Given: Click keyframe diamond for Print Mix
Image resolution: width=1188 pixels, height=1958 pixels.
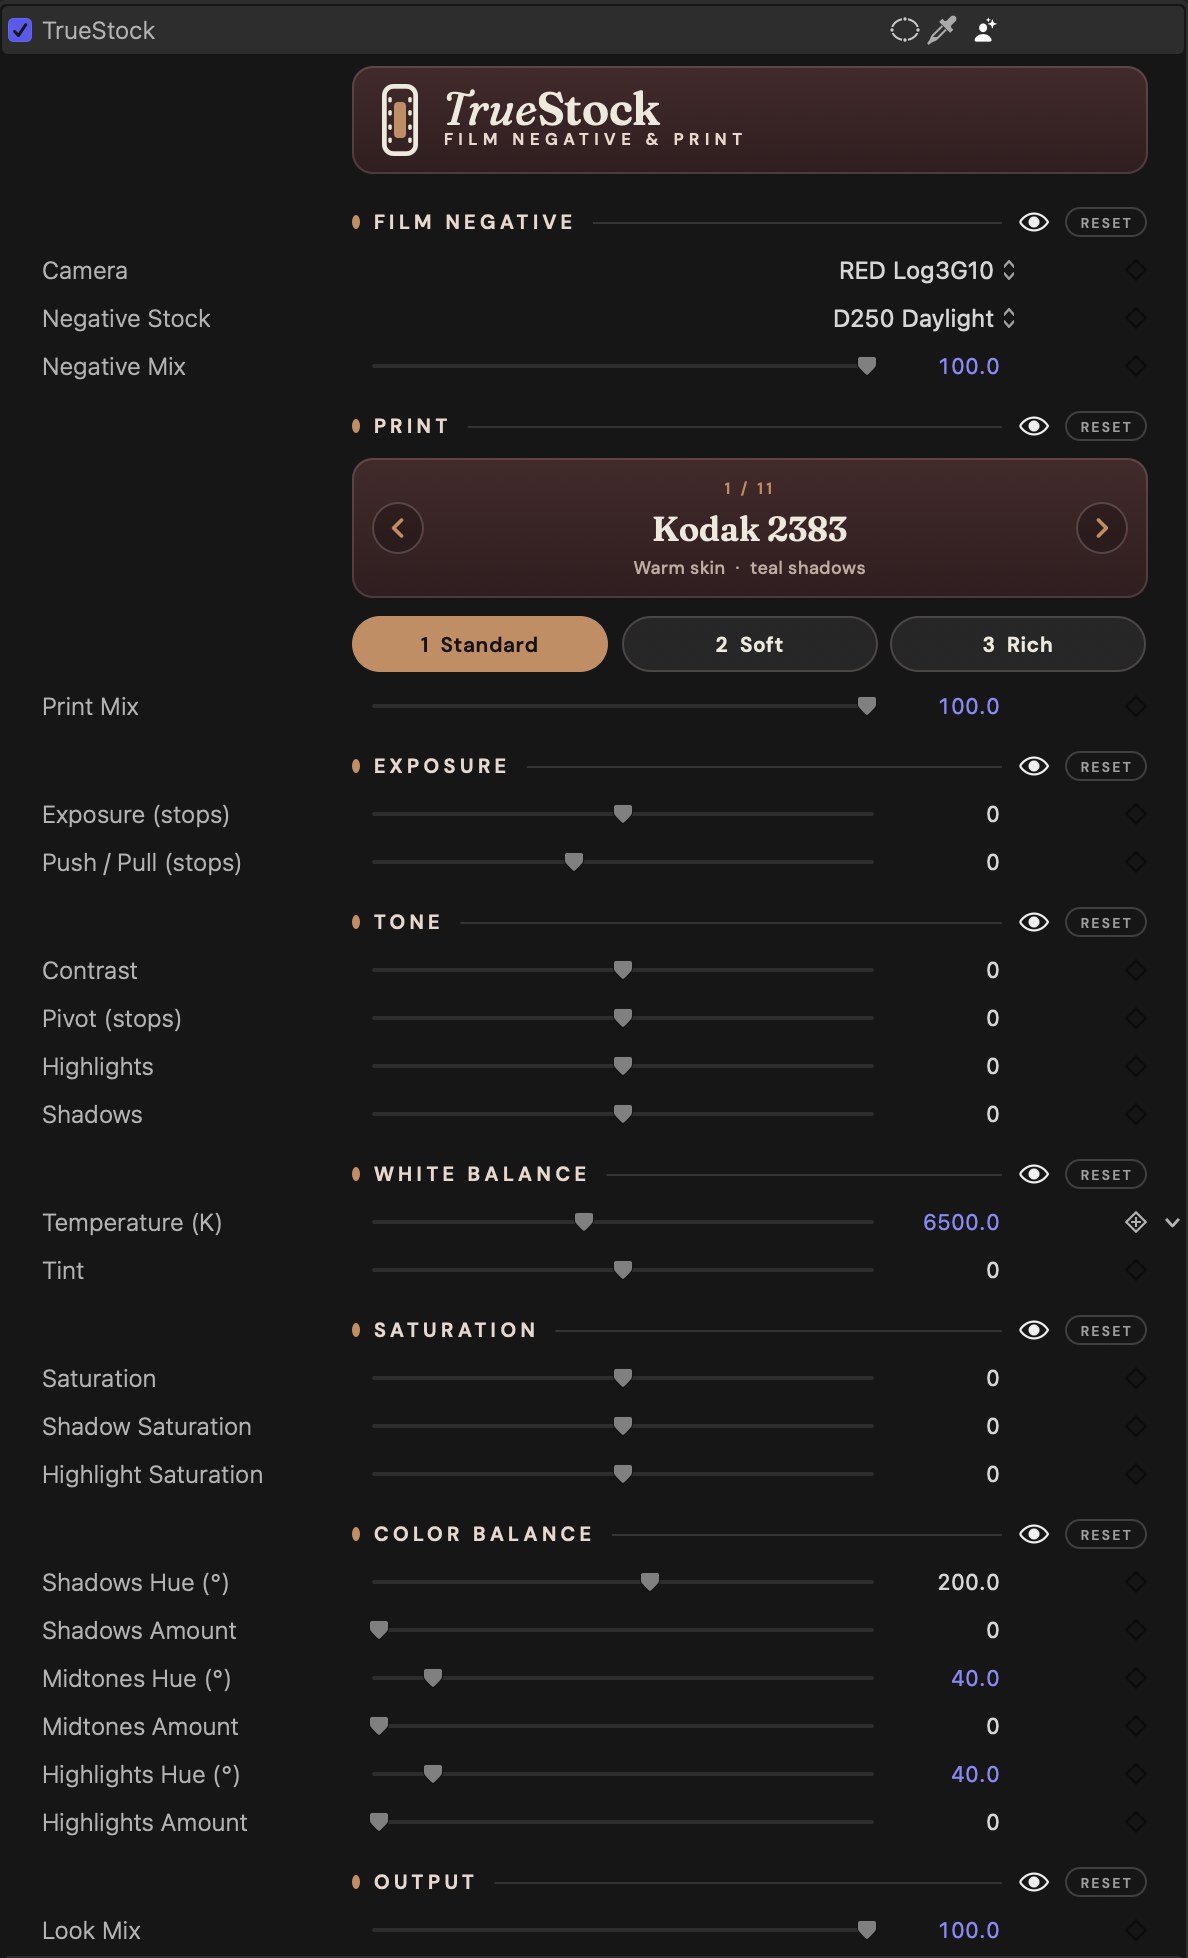Looking at the screenshot, I should 1135,706.
